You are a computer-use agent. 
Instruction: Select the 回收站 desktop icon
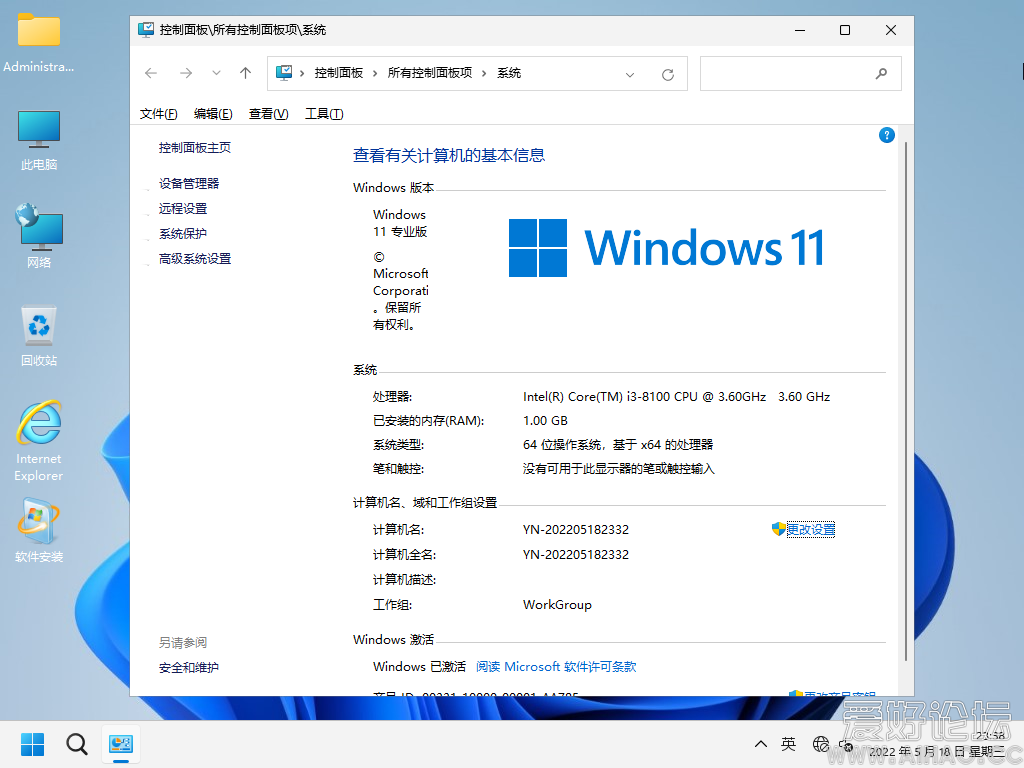39,336
